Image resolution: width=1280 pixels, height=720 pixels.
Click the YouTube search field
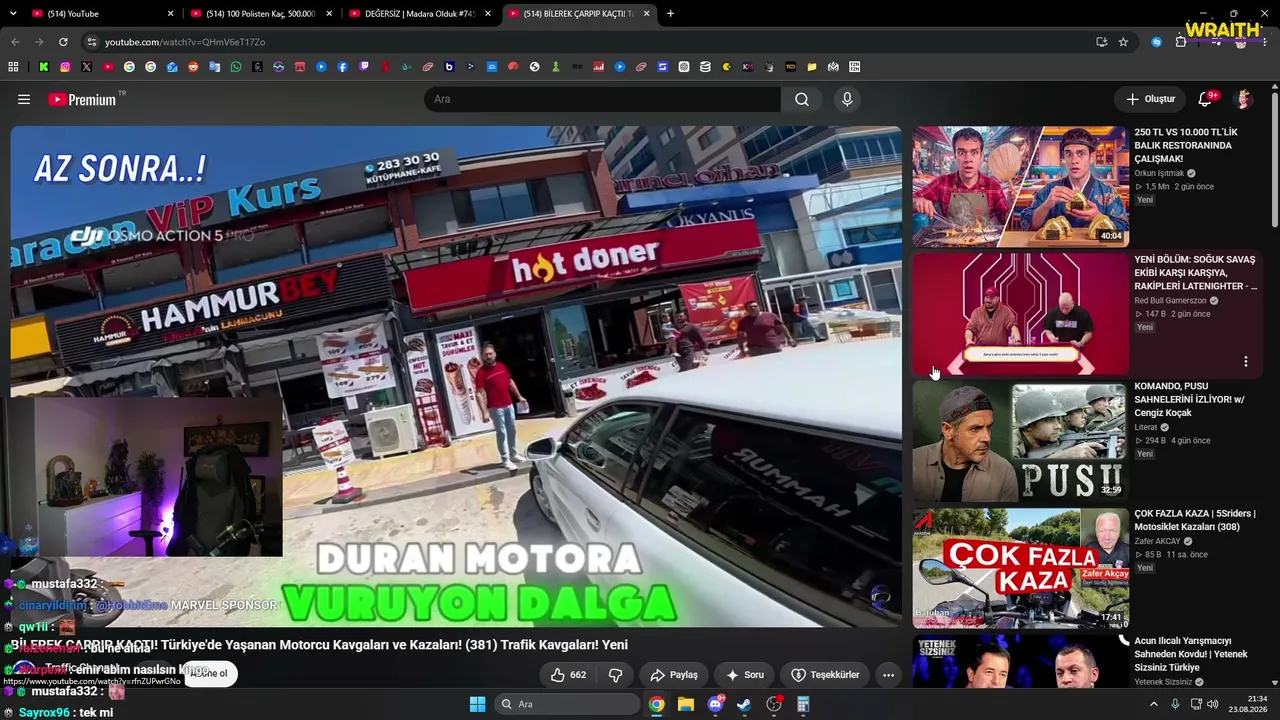pyautogui.click(x=603, y=99)
